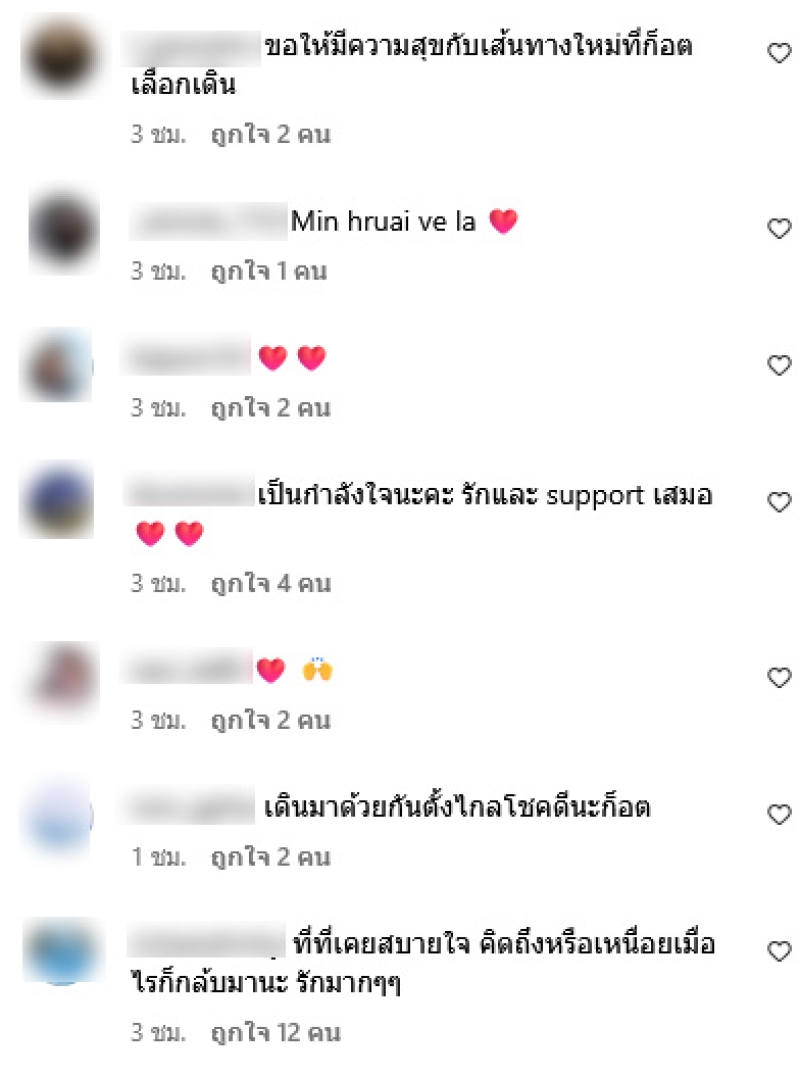Open avatar of first commenter at top

60,56
